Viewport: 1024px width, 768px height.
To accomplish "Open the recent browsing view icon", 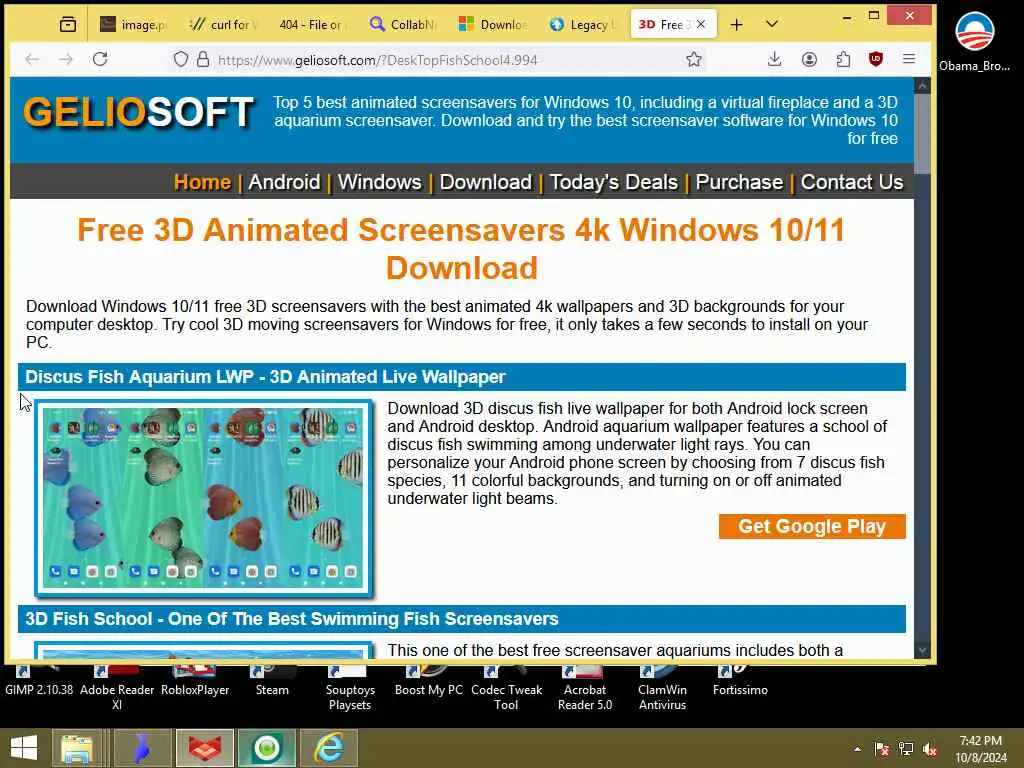I will [x=68, y=25].
